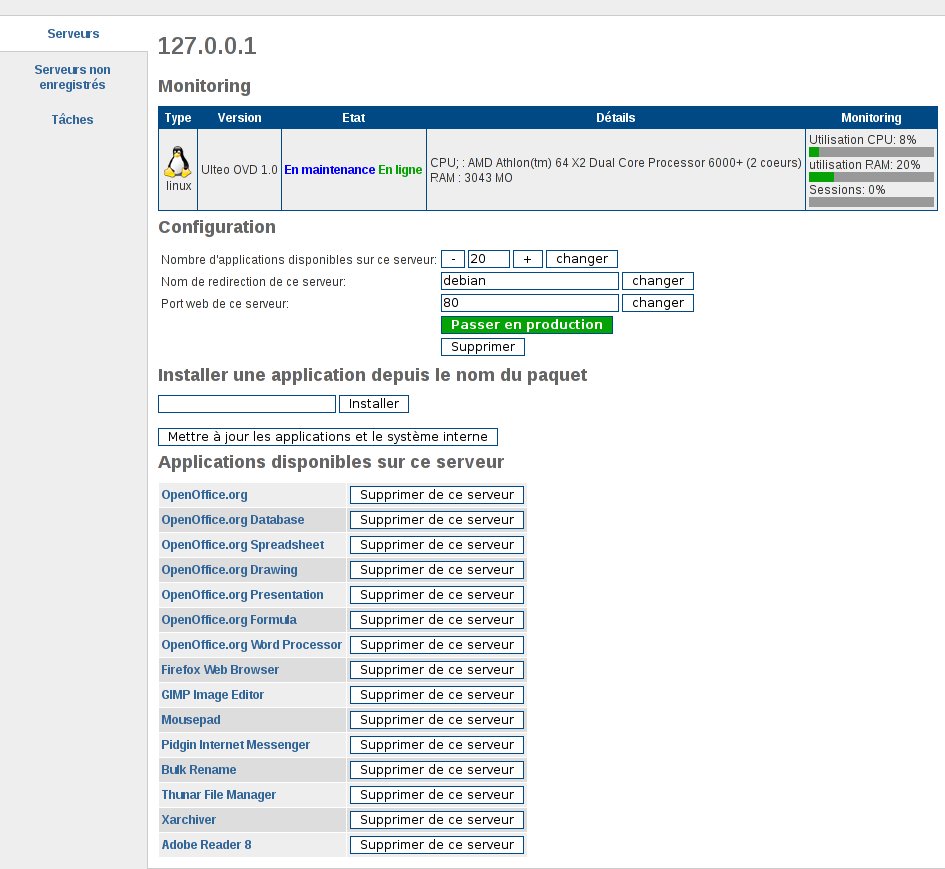
Task: Remove OpenOffice.org Database from server
Action: tap(437, 519)
